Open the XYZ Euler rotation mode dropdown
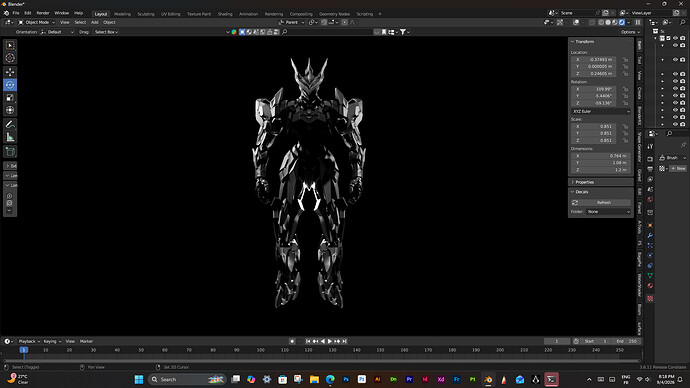This screenshot has width=690, height=388. point(601,111)
